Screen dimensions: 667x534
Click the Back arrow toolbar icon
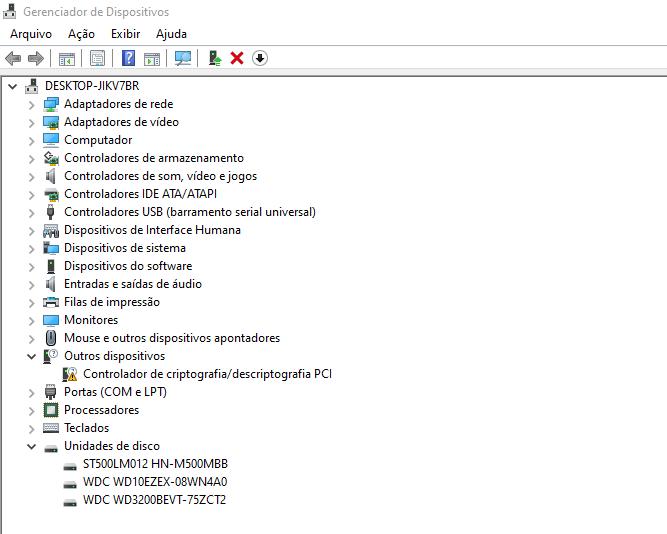tap(13, 58)
